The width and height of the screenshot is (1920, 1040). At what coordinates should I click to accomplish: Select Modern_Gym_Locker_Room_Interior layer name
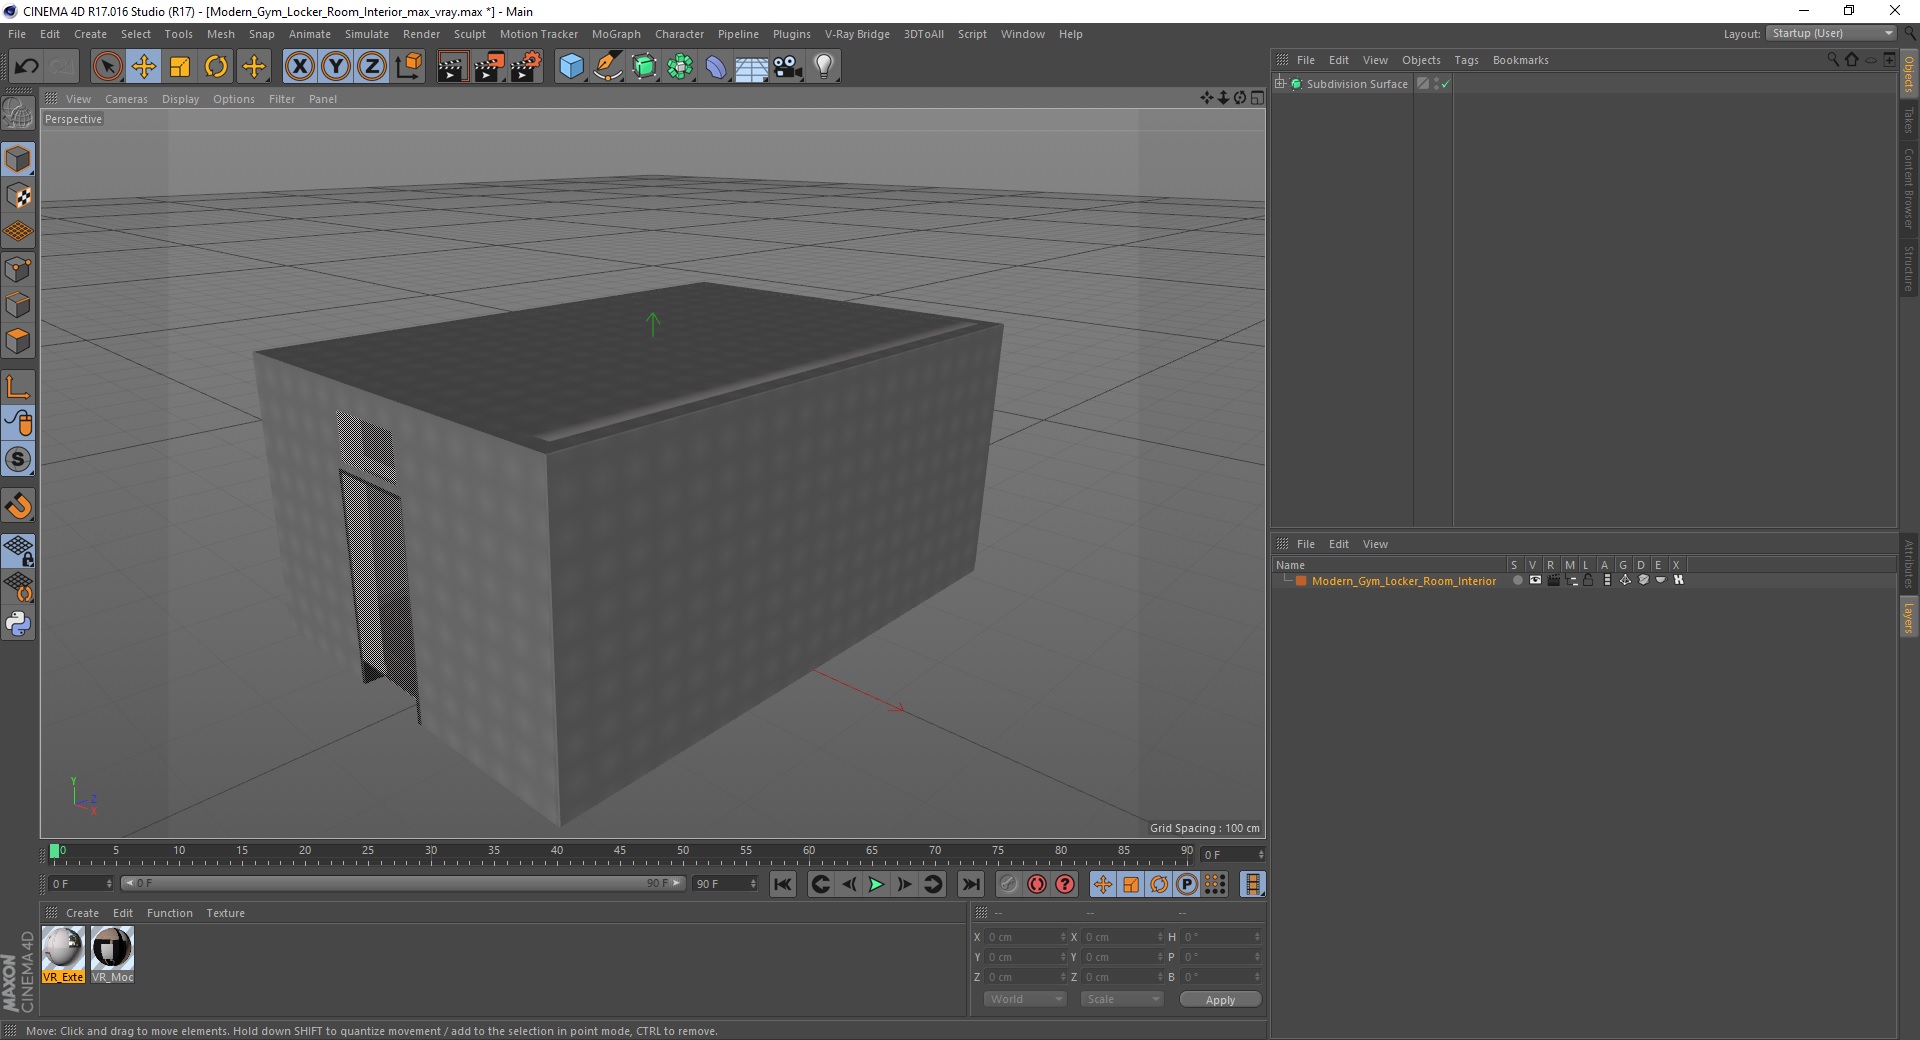coord(1404,581)
